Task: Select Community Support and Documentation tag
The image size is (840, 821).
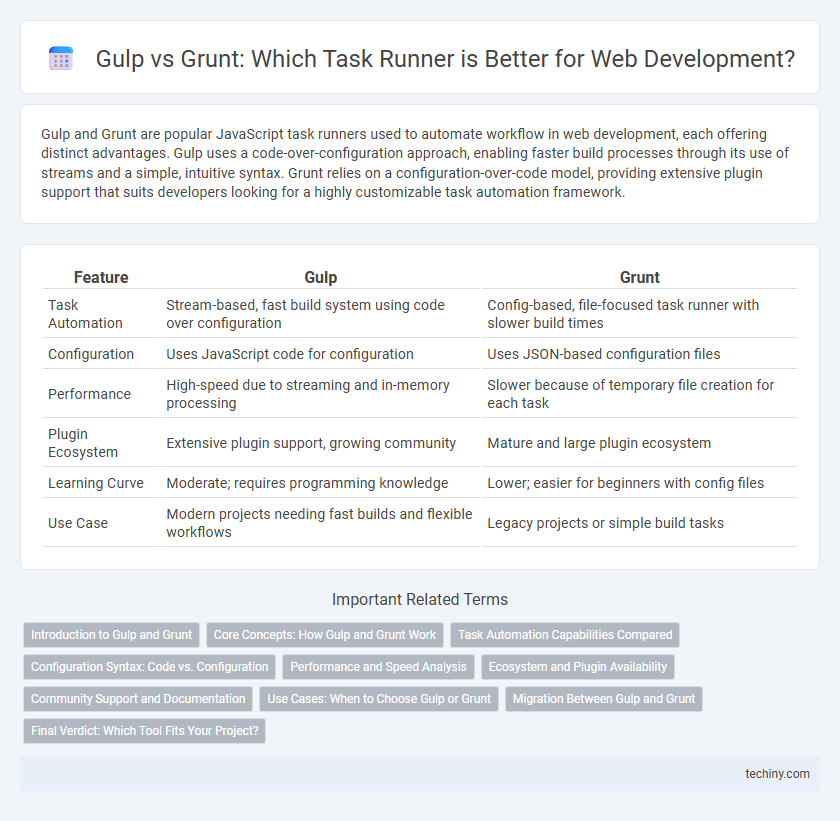Action: (138, 699)
